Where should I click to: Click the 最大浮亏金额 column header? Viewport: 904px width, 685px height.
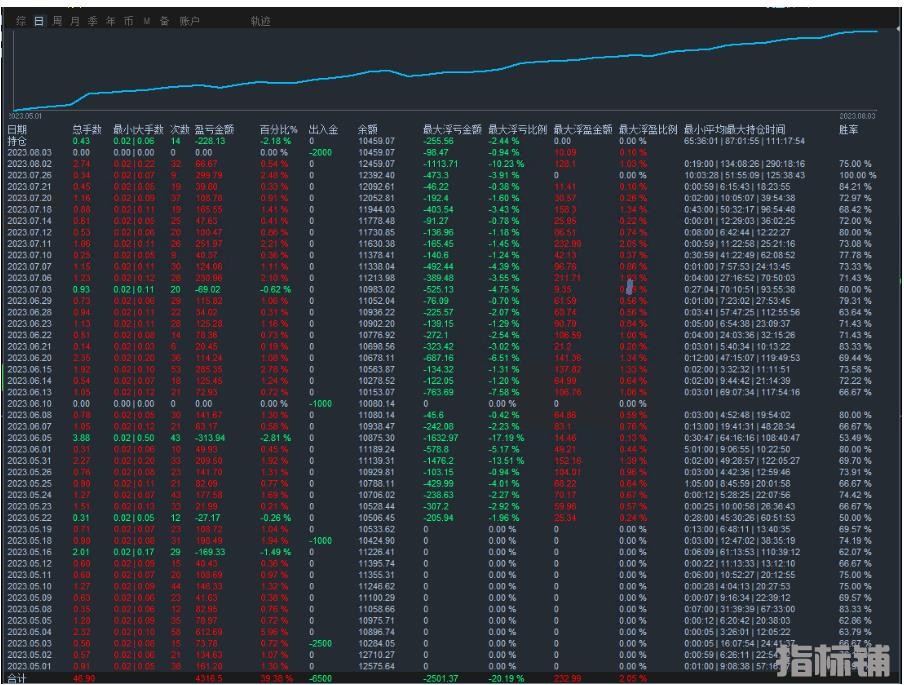(452, 129)
